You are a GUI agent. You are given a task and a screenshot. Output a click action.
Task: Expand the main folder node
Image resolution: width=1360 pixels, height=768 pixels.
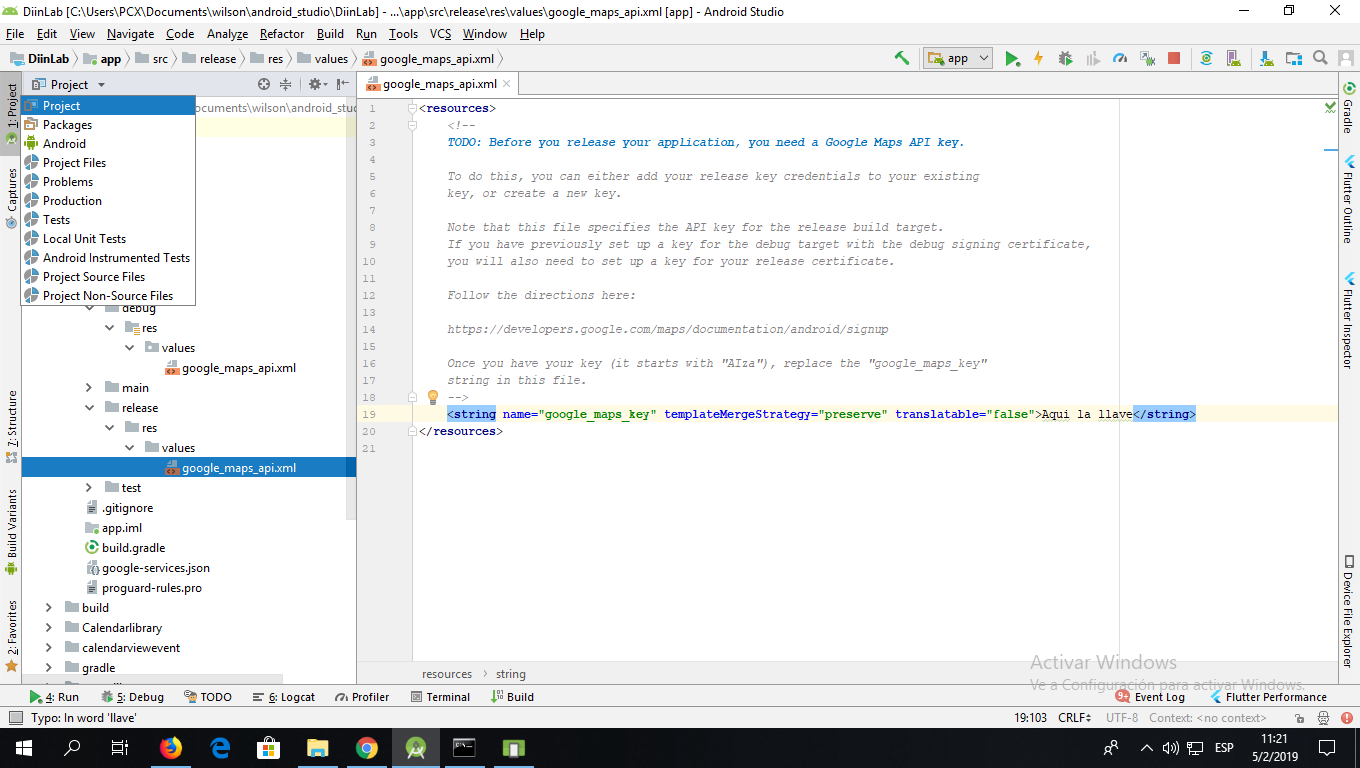click(89, 388)
